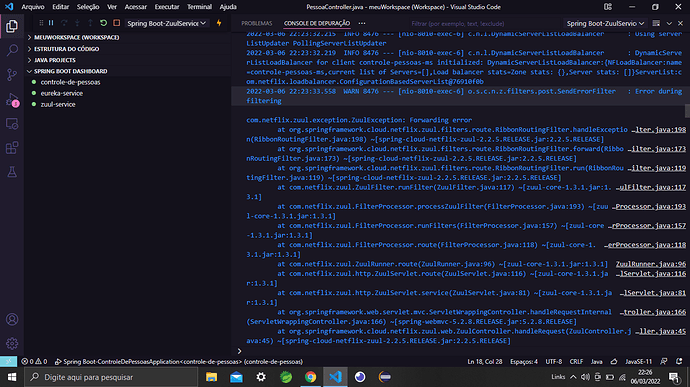
Task: Open the Run and Debug view
Action: 12,100
